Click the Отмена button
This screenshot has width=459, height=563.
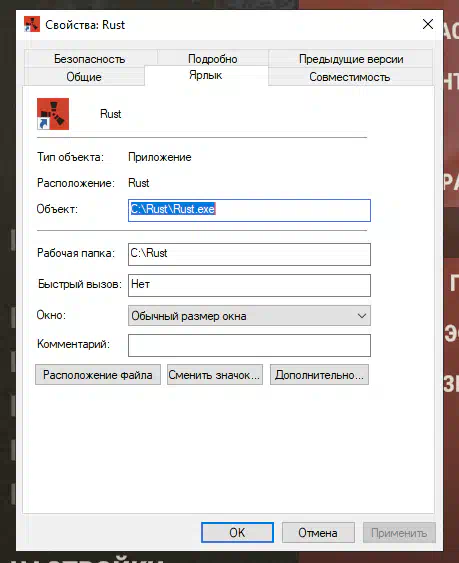[318, 532]
